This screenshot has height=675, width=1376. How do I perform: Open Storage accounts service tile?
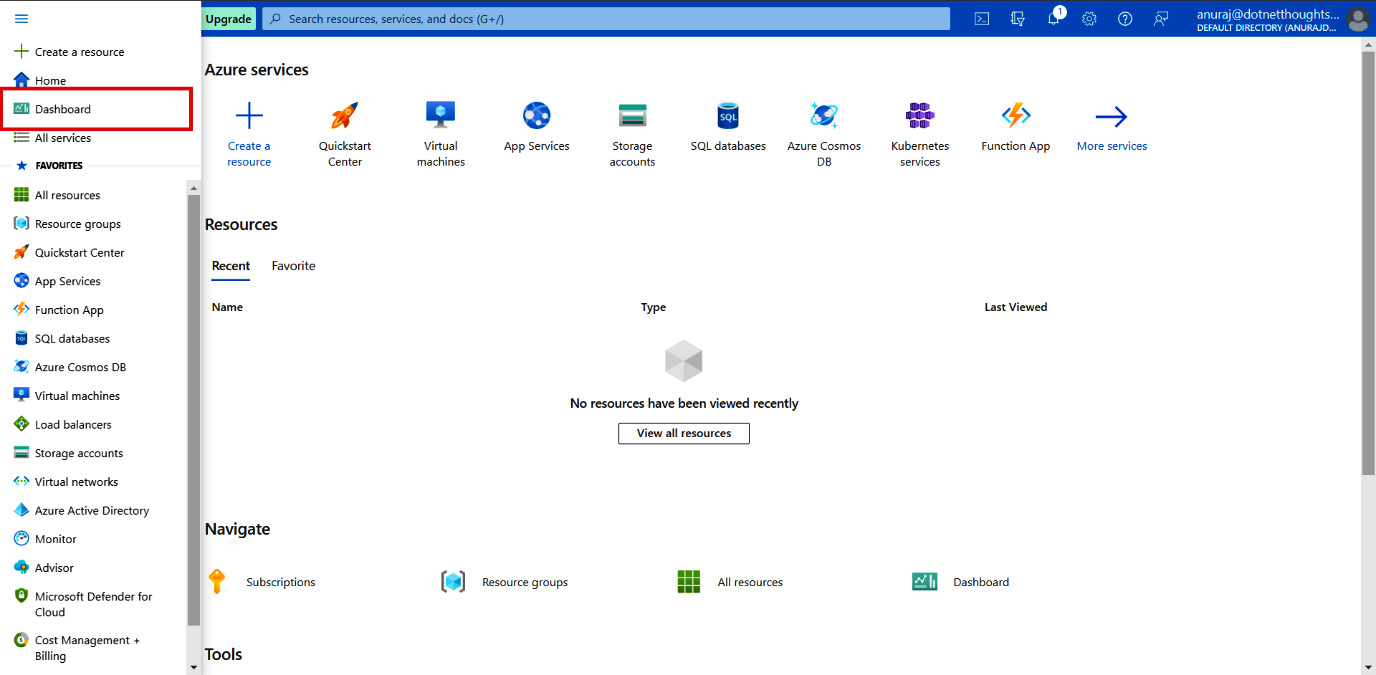coord(633,133)
